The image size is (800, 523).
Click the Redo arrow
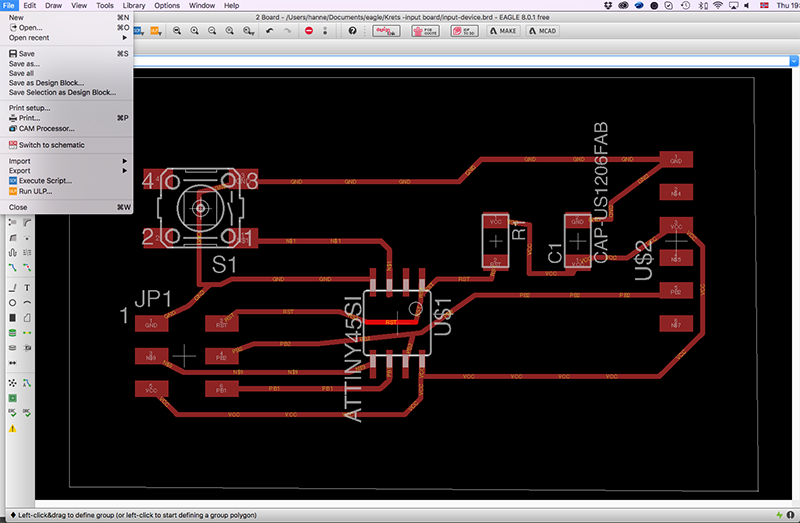(287, 31)
